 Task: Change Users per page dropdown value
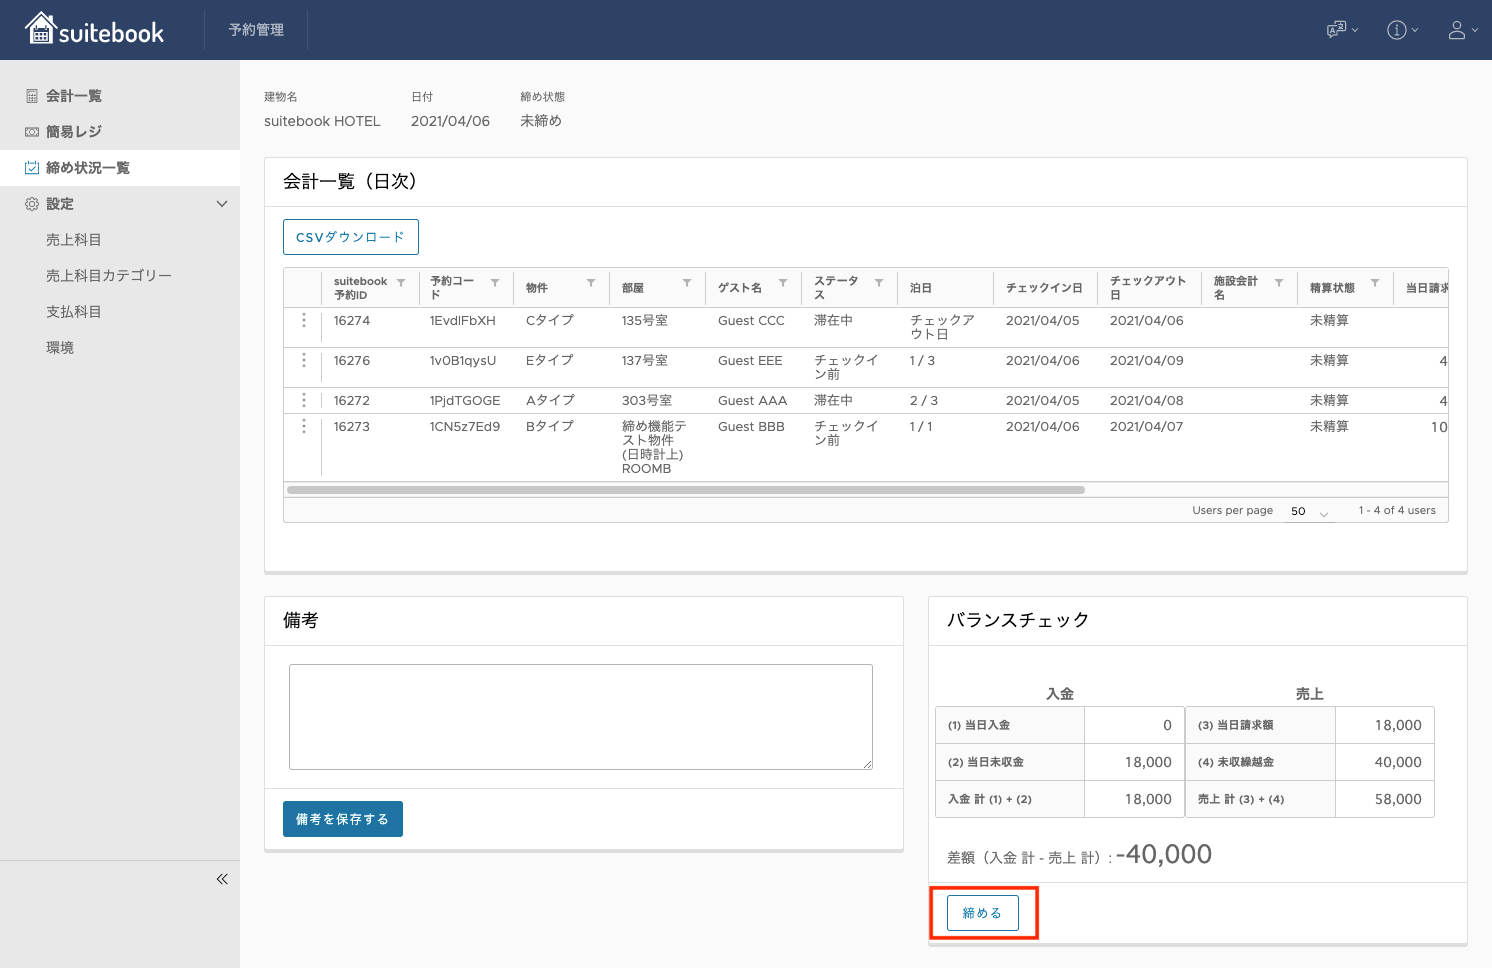[x=1309, y=511]
